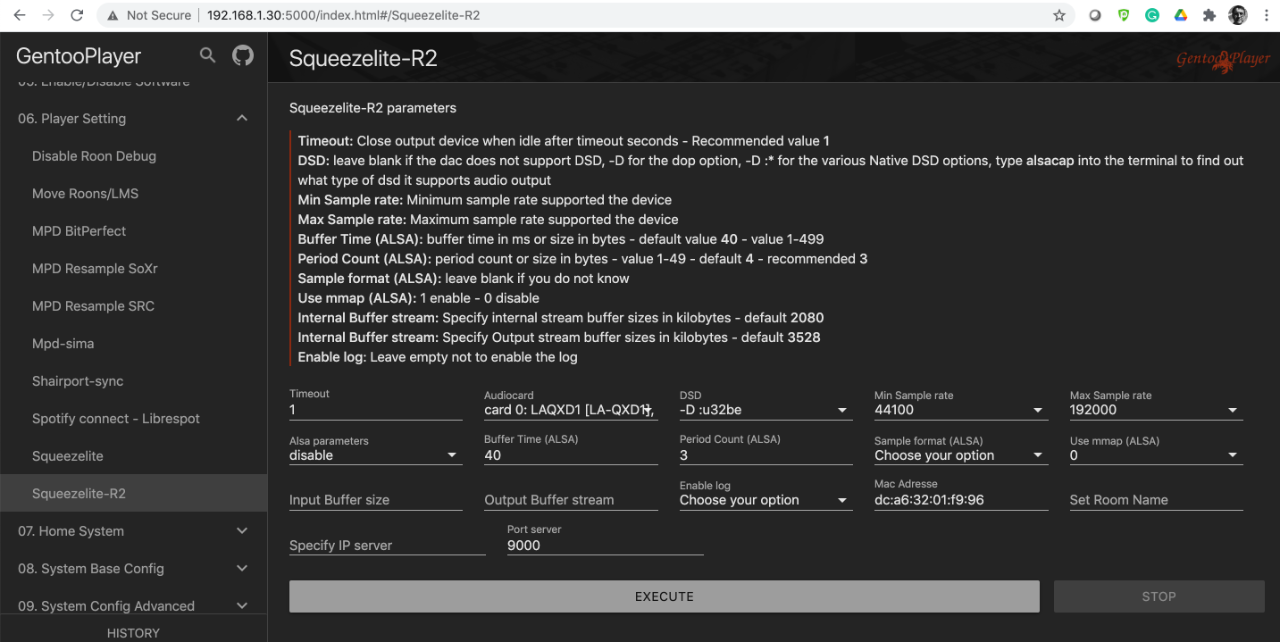Open MPD Resample SRC menu item
The height and width of the screenshot is (642, 1280).
point(133,306)
